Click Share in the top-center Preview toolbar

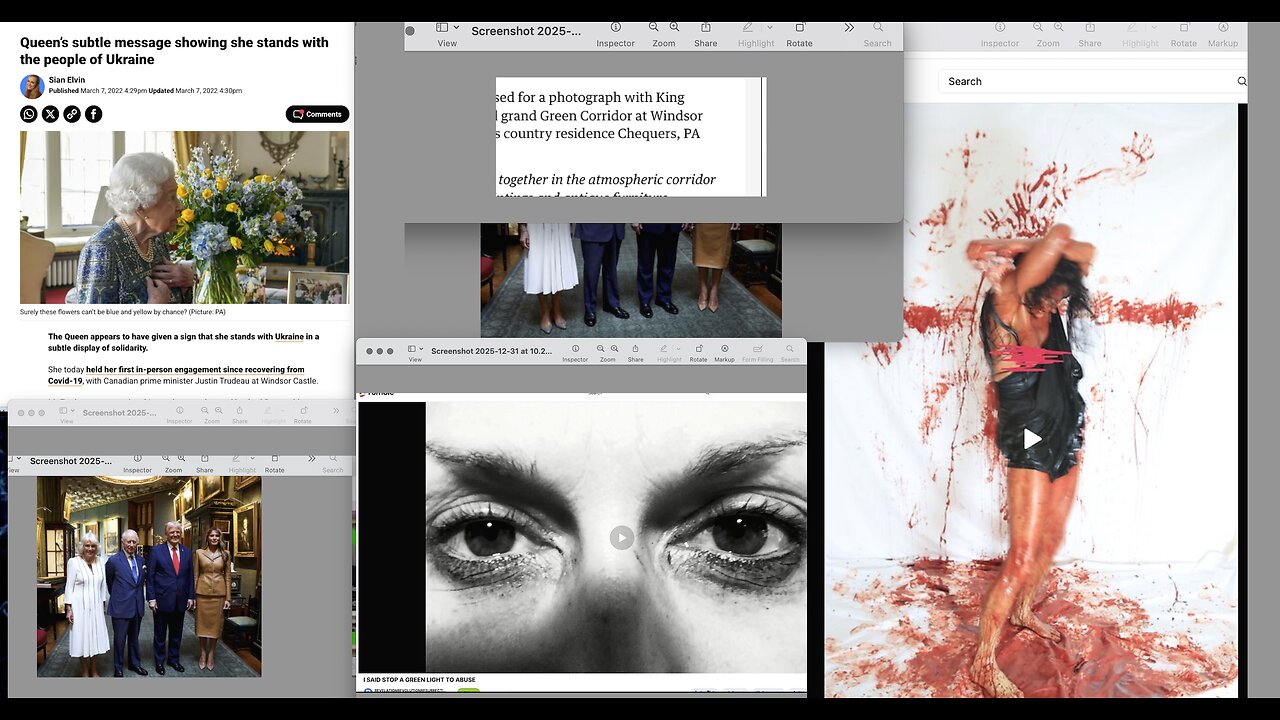705,28
